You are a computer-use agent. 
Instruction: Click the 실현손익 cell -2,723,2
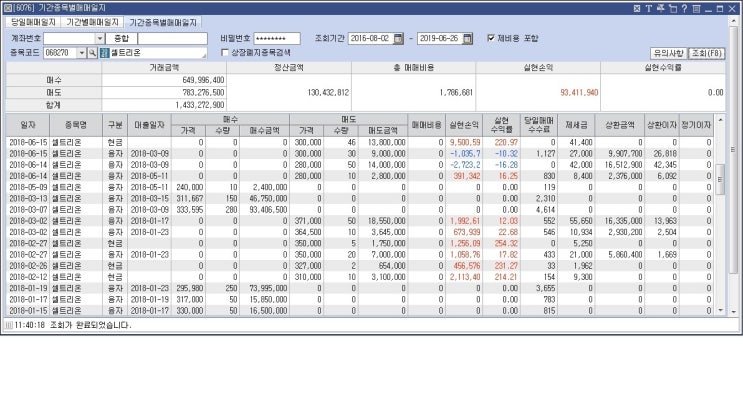pyautogui.click(x=465, y=165)
